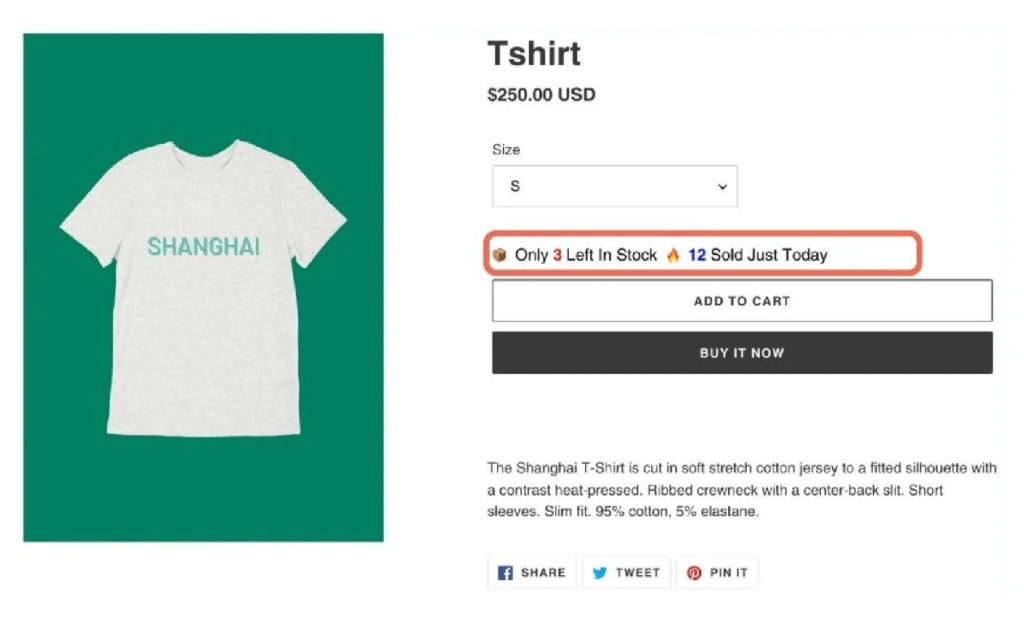Click the highlighted scarcity banner box

(703, 255)
